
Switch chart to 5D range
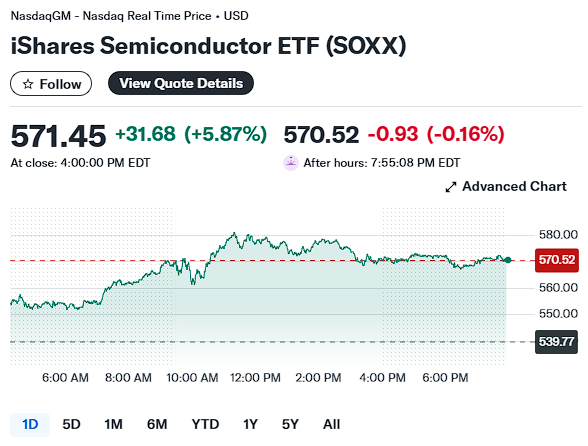[x=71, y=425]
